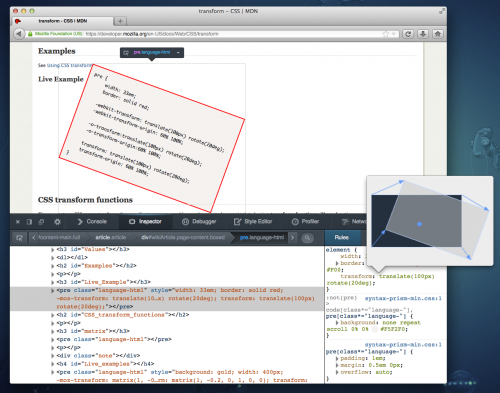Select the content-main.full breadcrumb

click(60, 238)
